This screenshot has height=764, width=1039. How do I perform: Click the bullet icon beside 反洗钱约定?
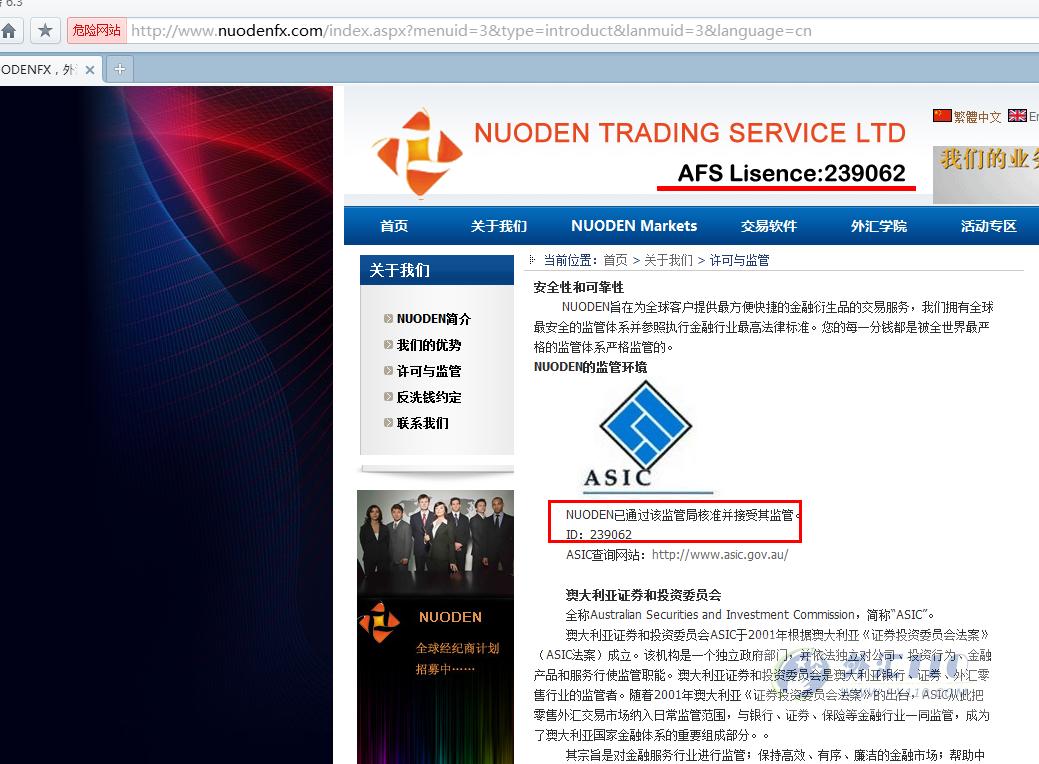[388, 397]
